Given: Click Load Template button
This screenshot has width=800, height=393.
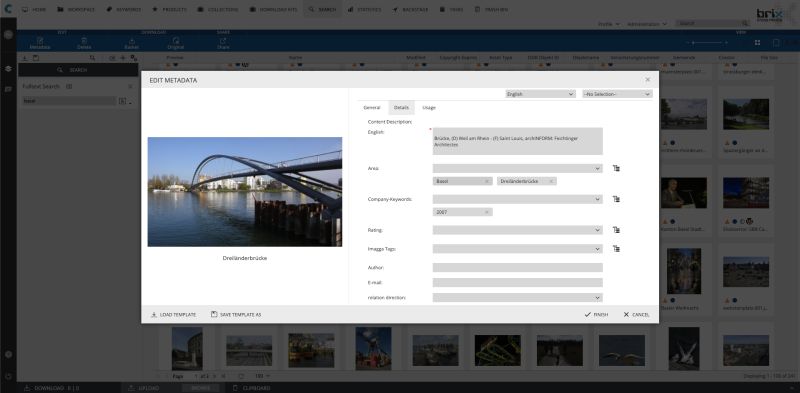Looking at the screenshot, I should (173, 314).
